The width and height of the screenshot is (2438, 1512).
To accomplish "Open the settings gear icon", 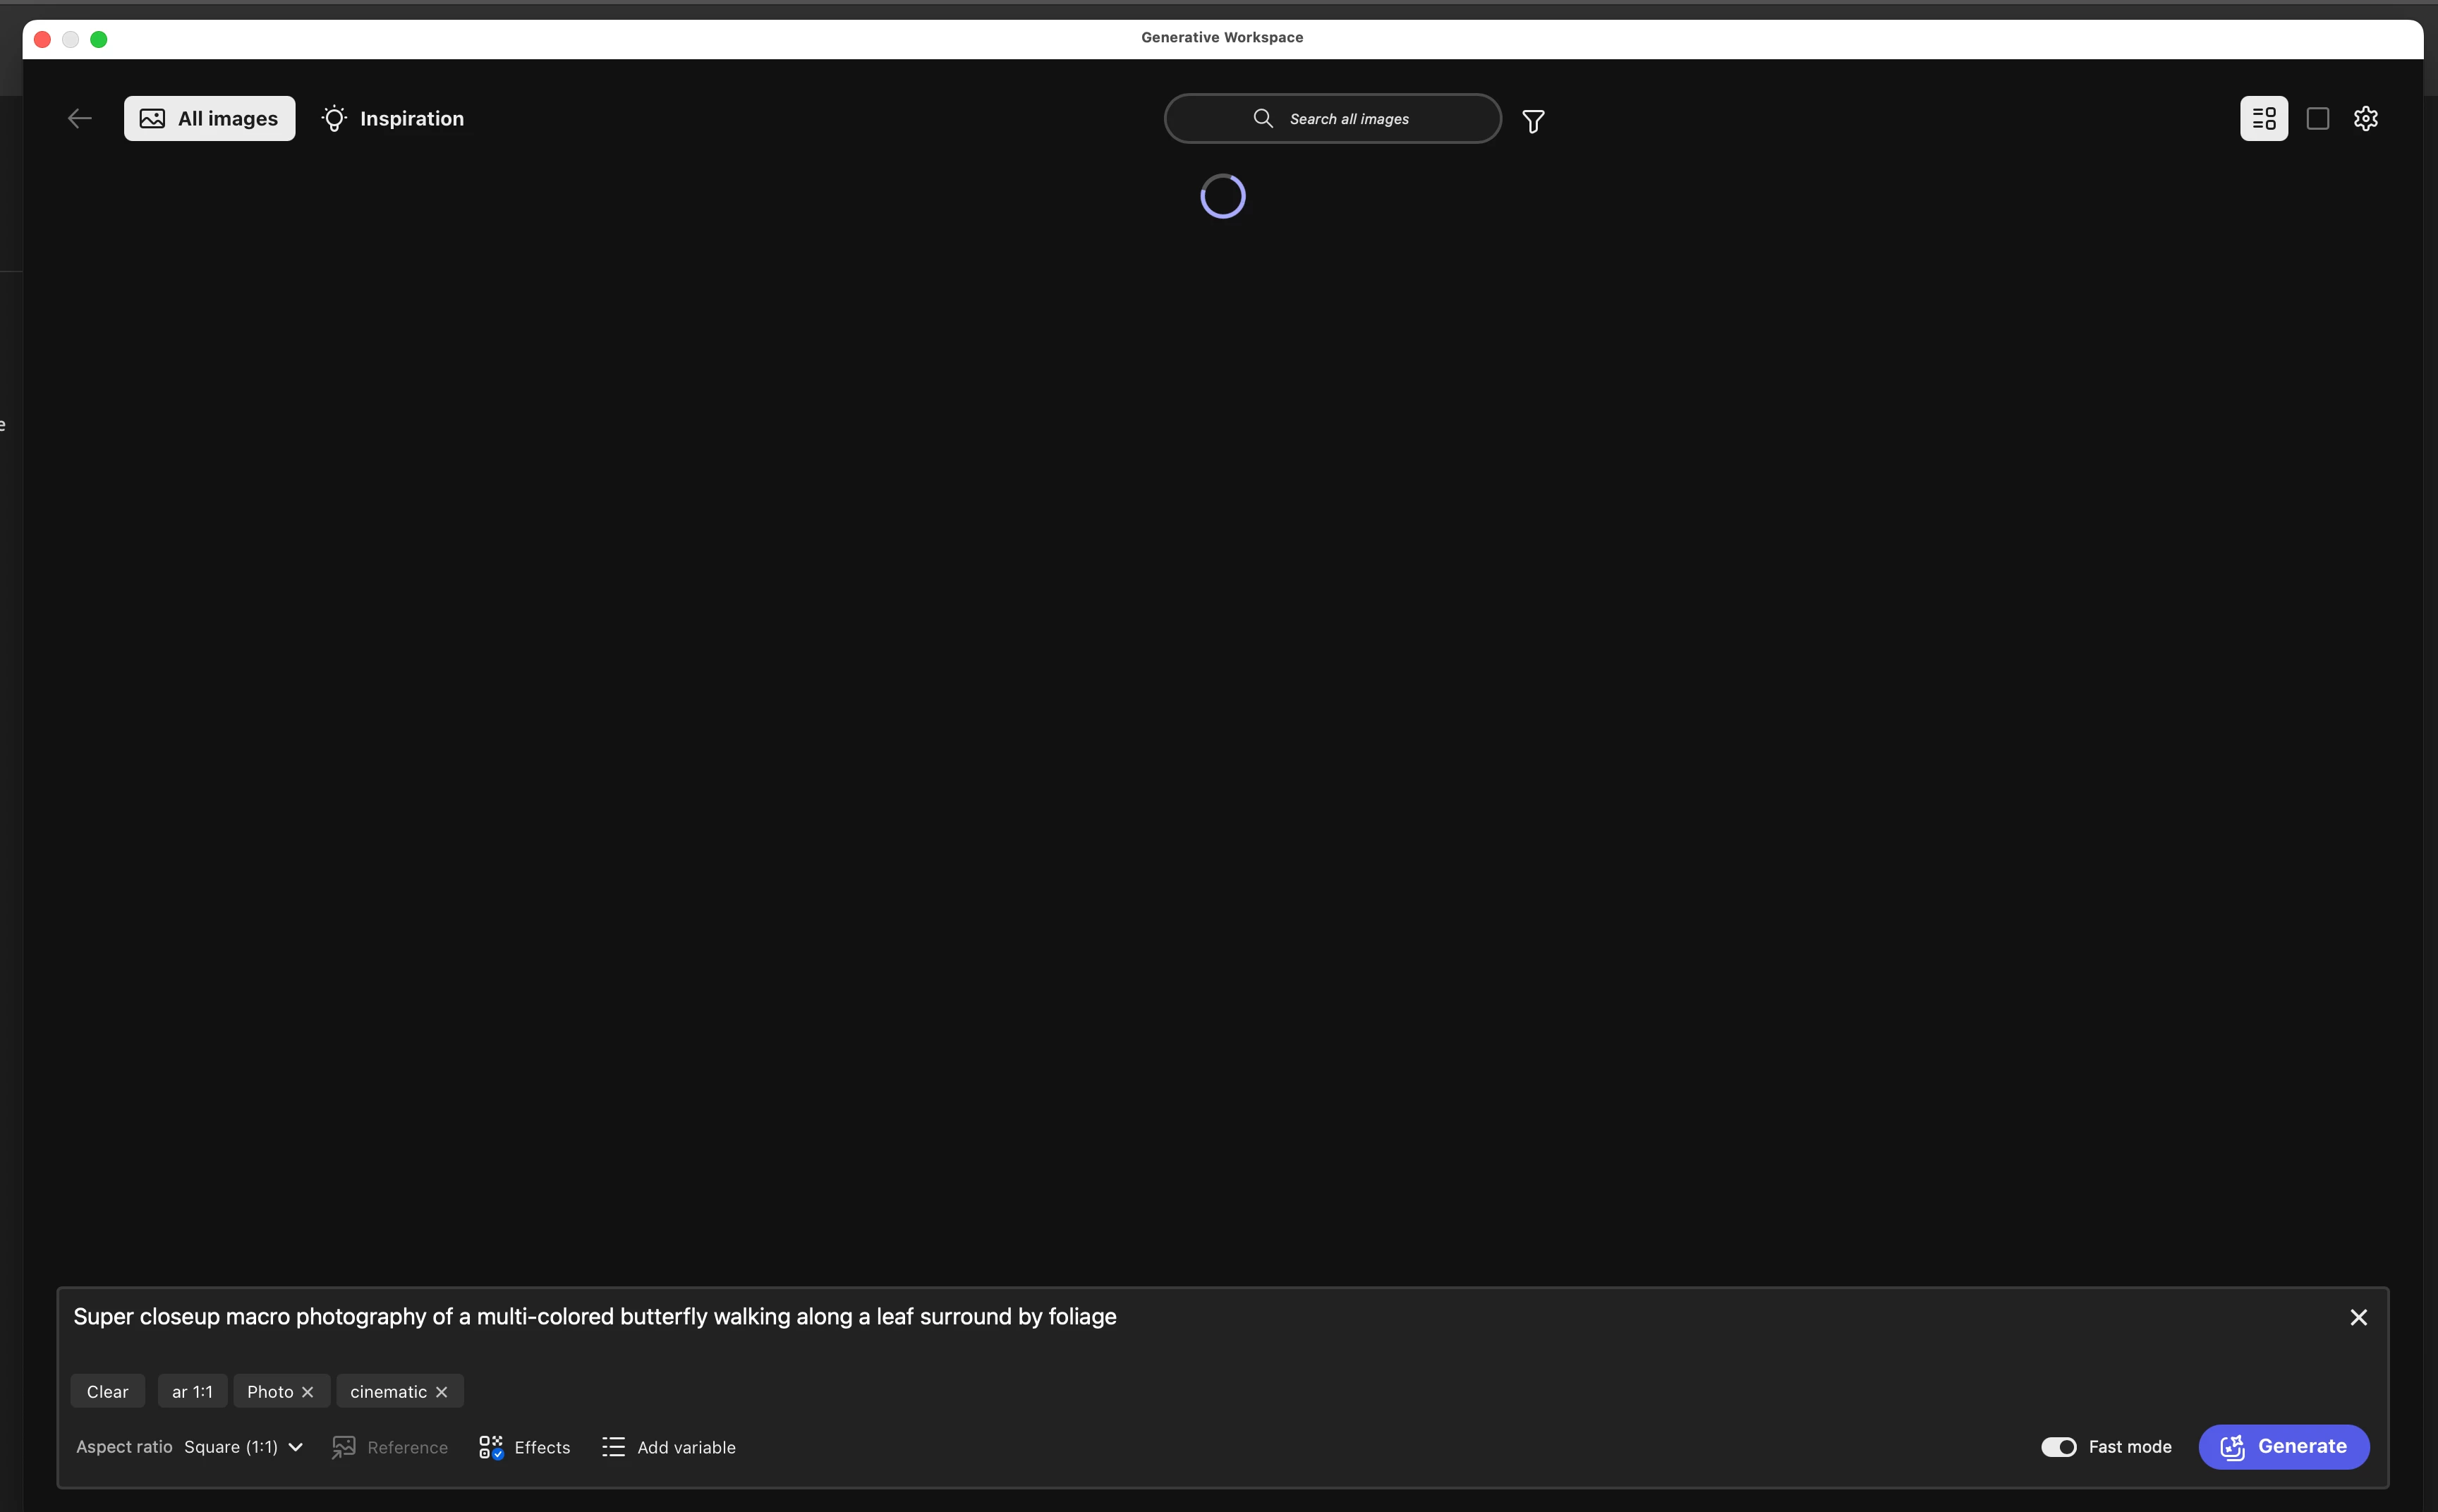I will tap(2365, 119).
